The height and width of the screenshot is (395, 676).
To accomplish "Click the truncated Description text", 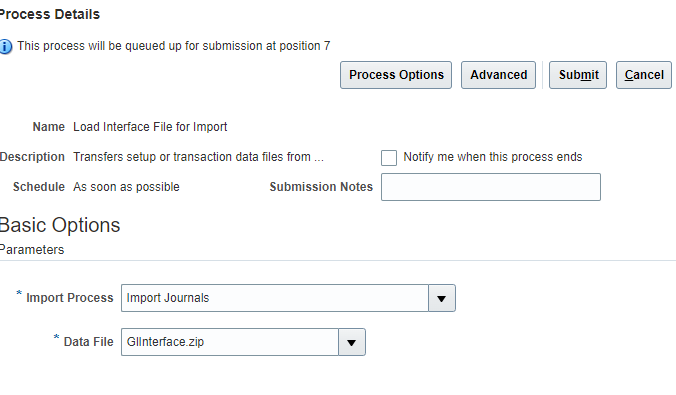I will tap(198, 157).
